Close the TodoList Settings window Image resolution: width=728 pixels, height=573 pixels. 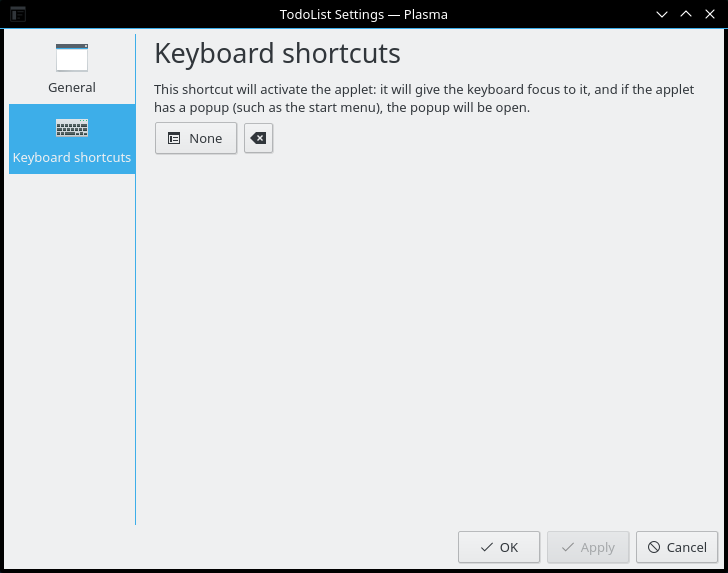[x=710, y=14]
